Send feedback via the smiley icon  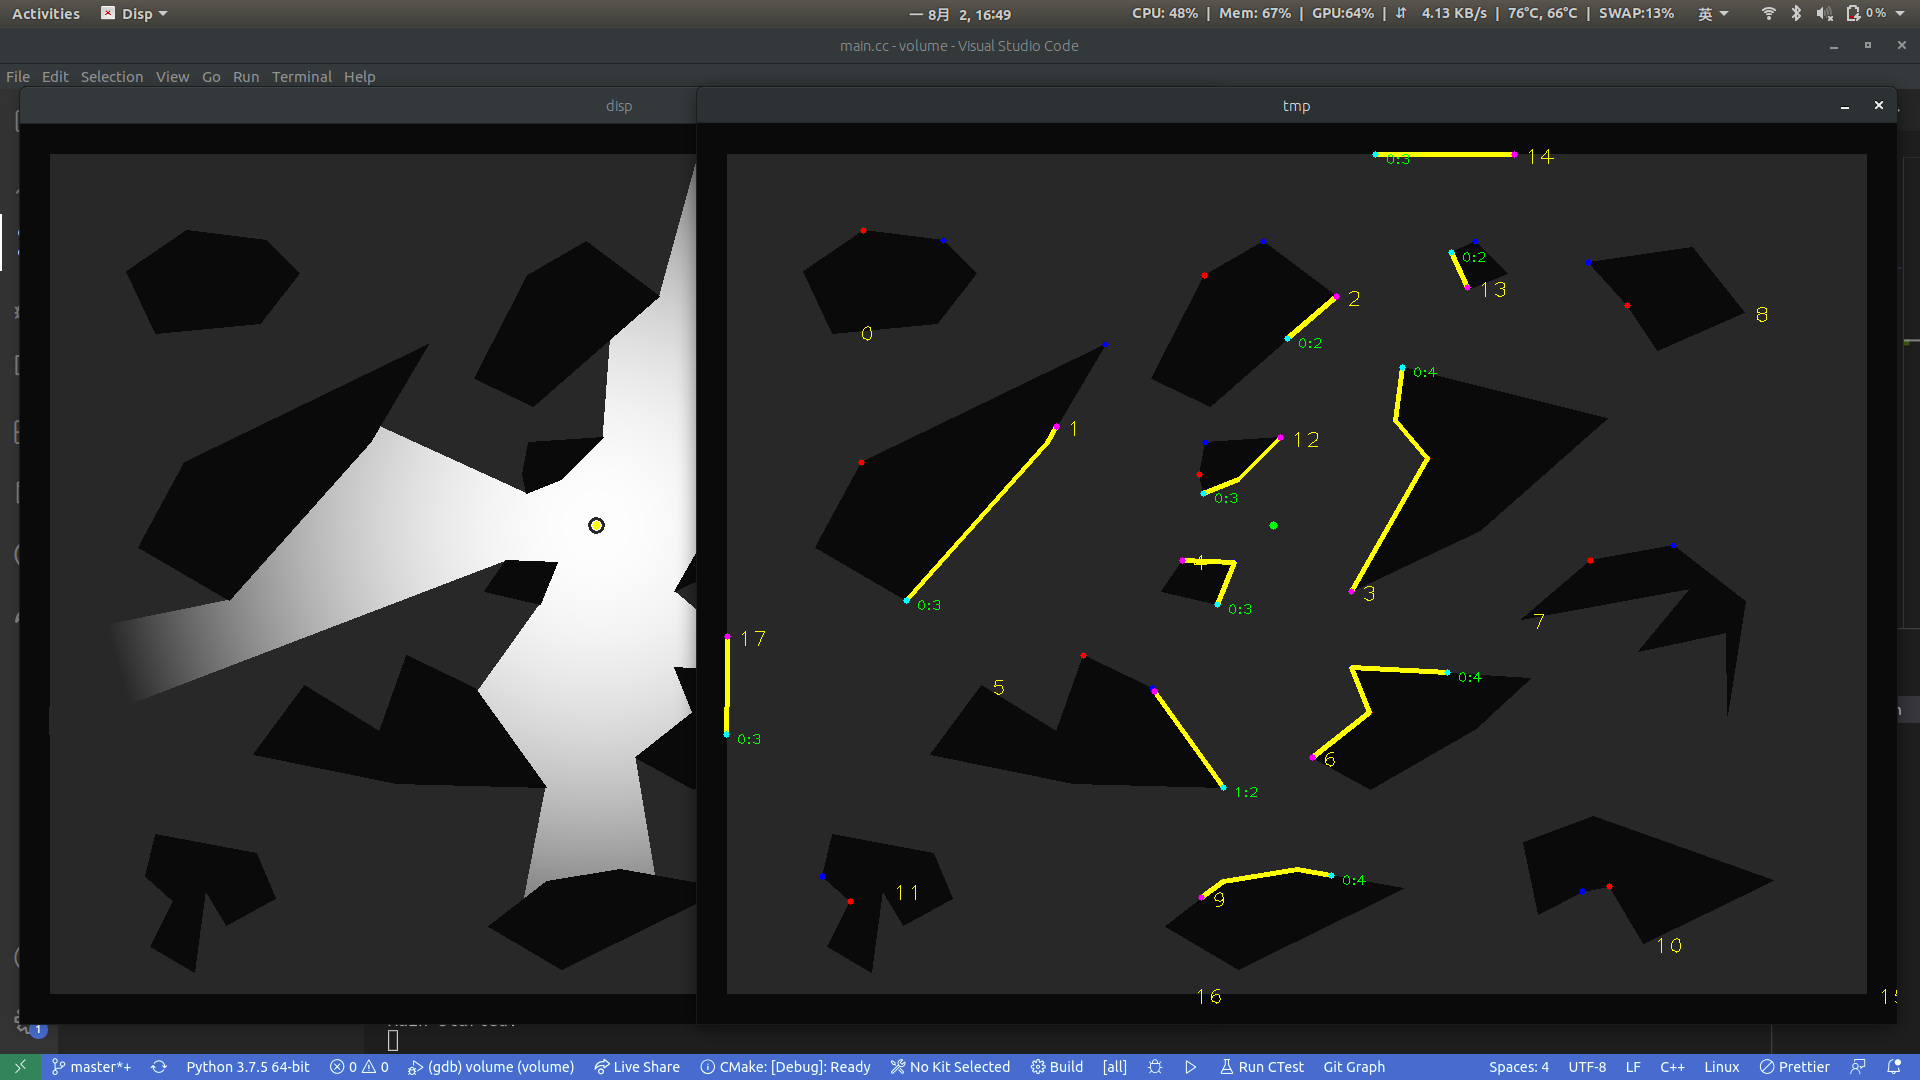click(x=1858, y=1067)
